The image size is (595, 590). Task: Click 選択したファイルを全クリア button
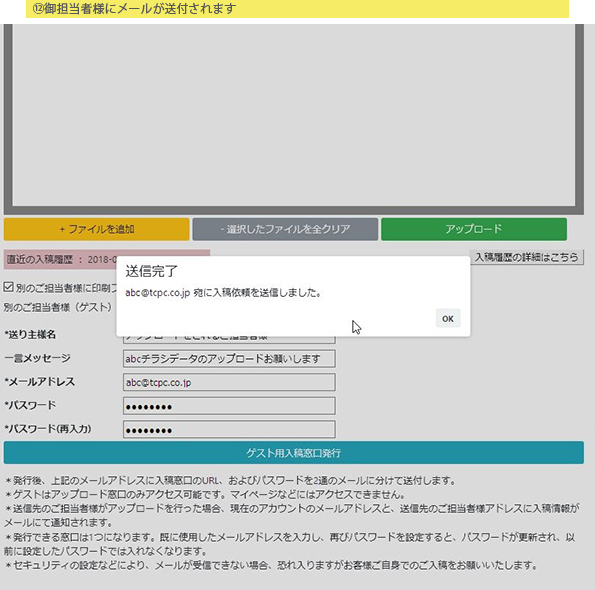point(285,229)
